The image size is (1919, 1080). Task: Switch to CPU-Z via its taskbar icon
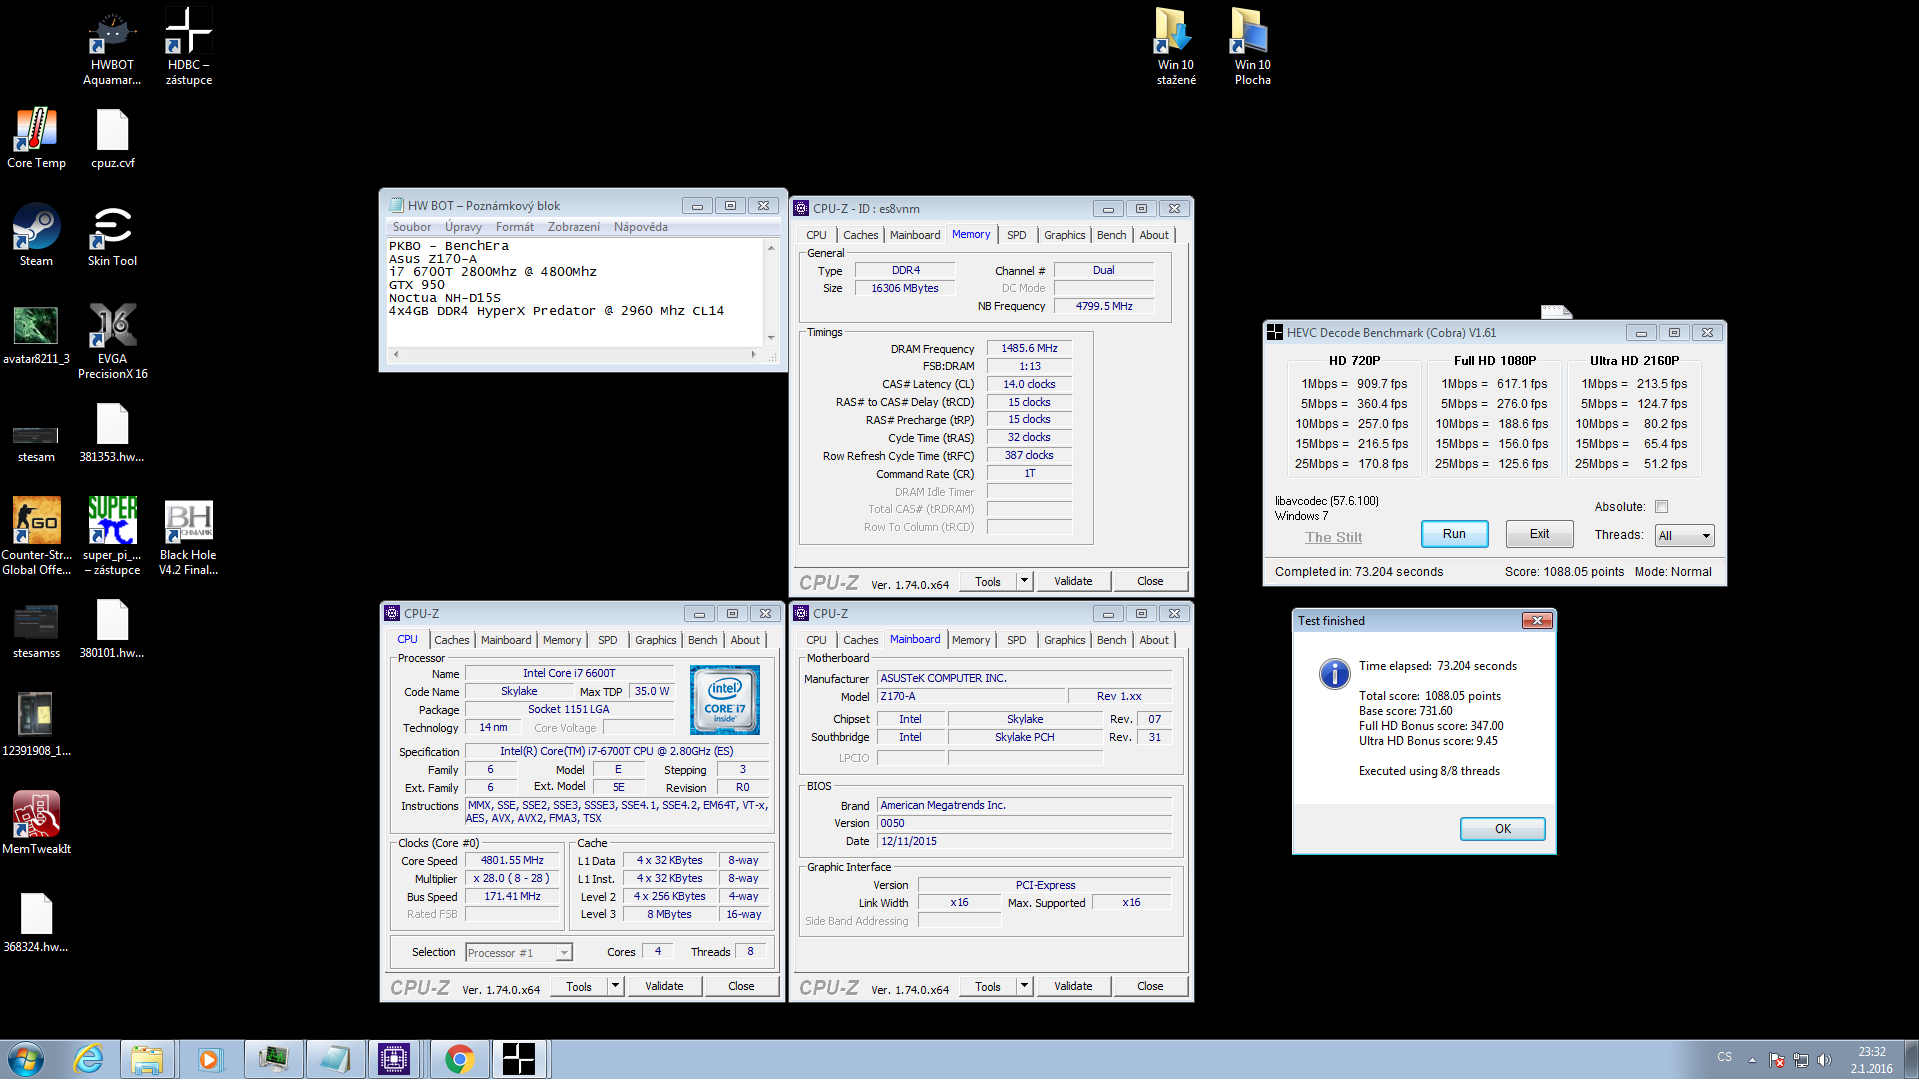(x=394, y=1059)
